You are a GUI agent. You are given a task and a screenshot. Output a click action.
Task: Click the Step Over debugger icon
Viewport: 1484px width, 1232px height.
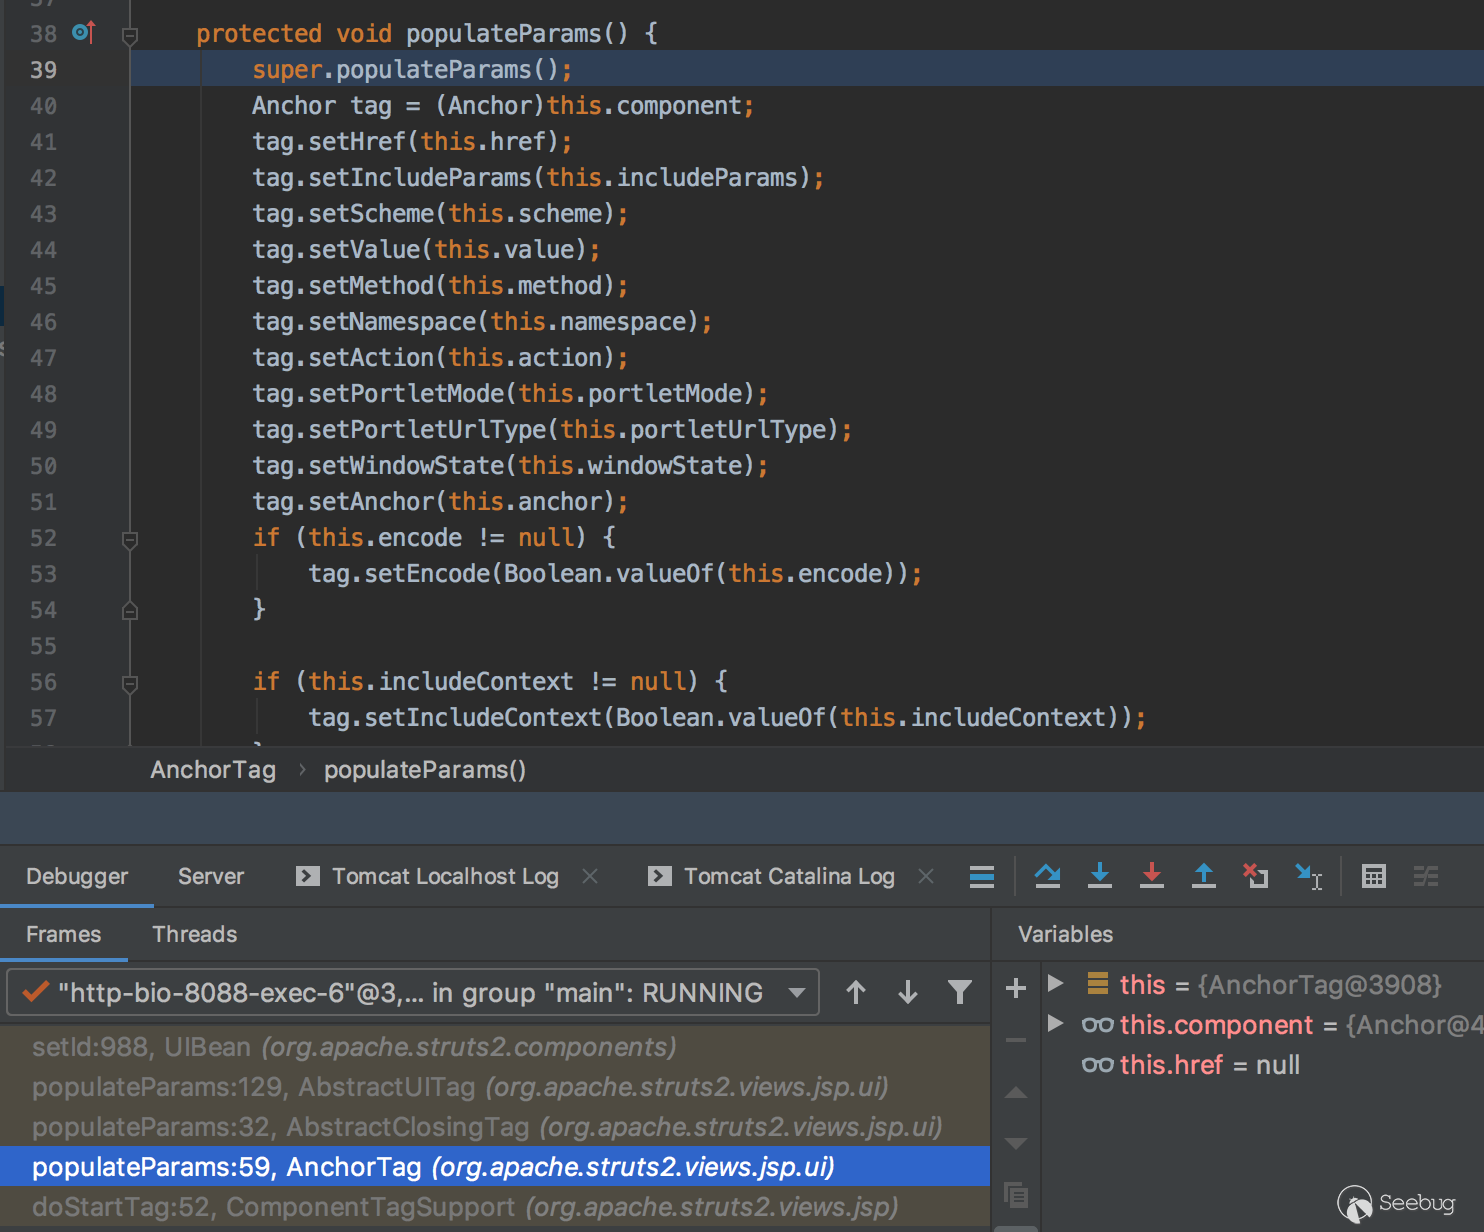[x=1047, y=876]
